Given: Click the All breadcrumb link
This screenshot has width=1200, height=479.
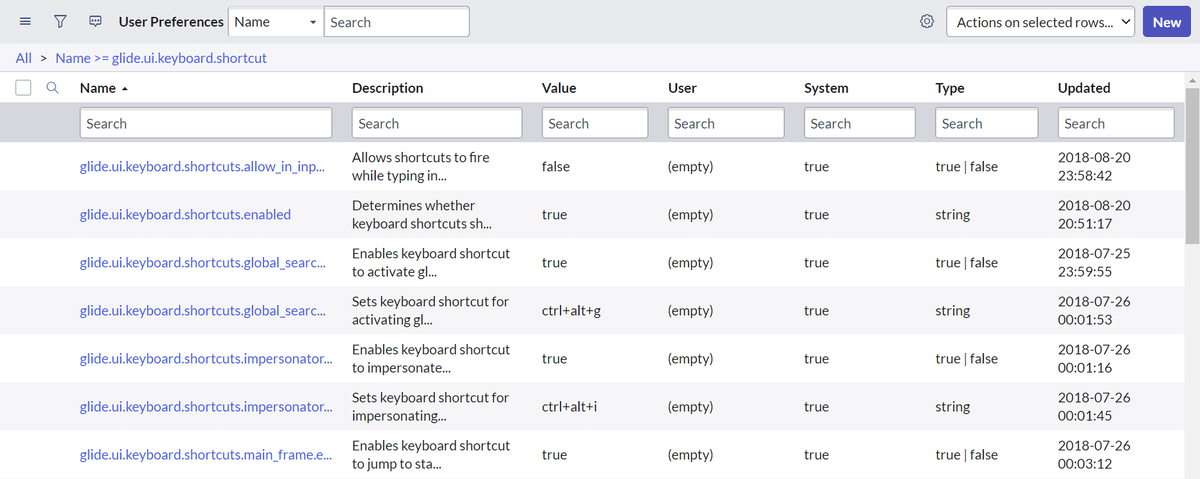Looking at the screenshot, I should [x=24, y=58].
